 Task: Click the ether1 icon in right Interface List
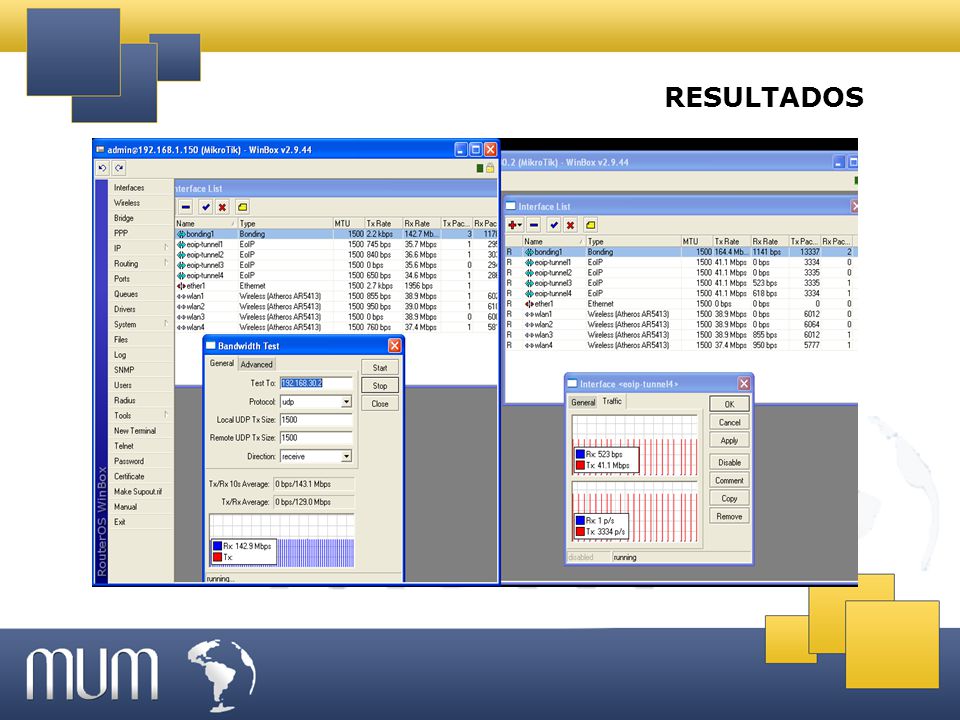[529, 304]
